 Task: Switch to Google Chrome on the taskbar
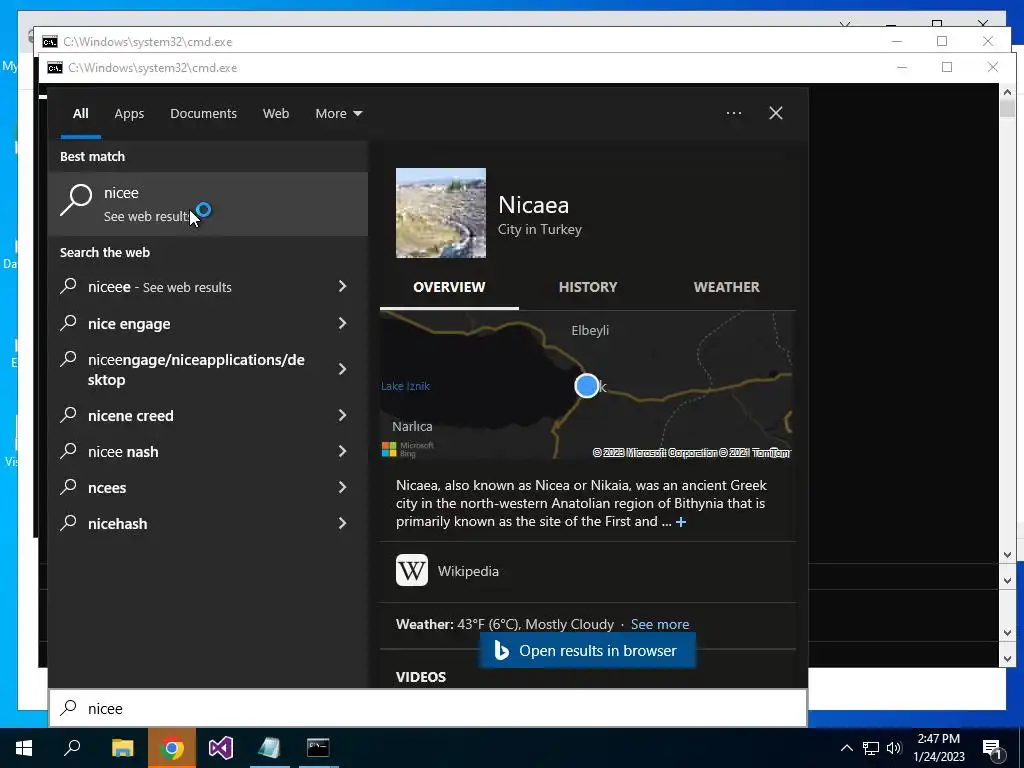pyautogui.click(x=172, y=748)
